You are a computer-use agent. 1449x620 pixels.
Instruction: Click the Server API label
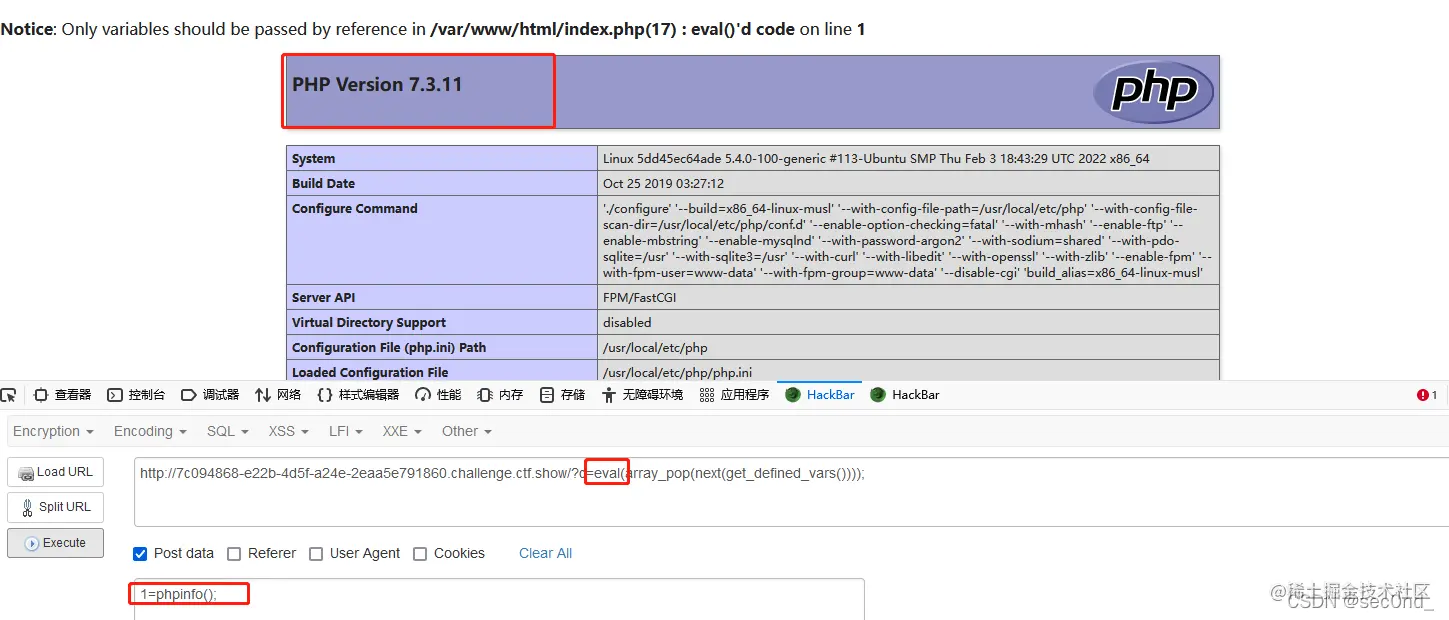pos(323,297)
